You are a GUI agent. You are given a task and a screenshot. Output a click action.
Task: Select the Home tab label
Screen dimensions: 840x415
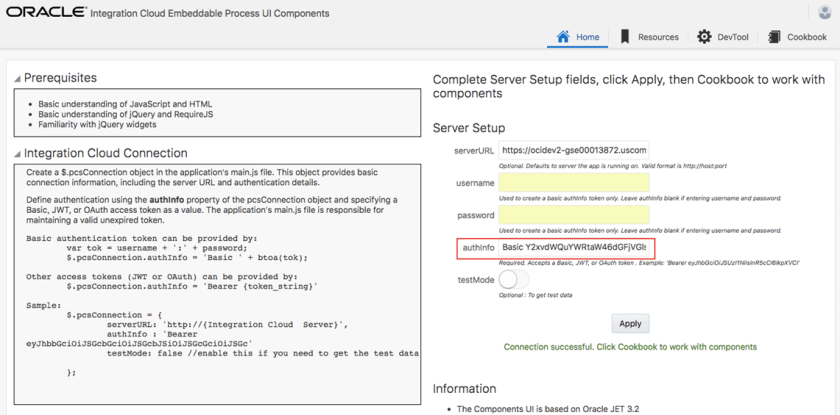pos(588,37)
